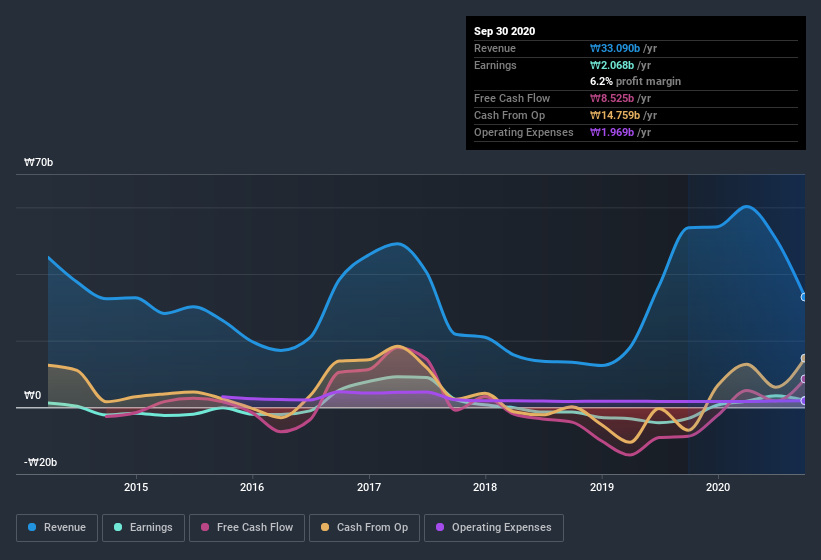Select the 2019 x-axis label
Screen dimensions: 821x560
pyautogui.click(x=602, y=487)
